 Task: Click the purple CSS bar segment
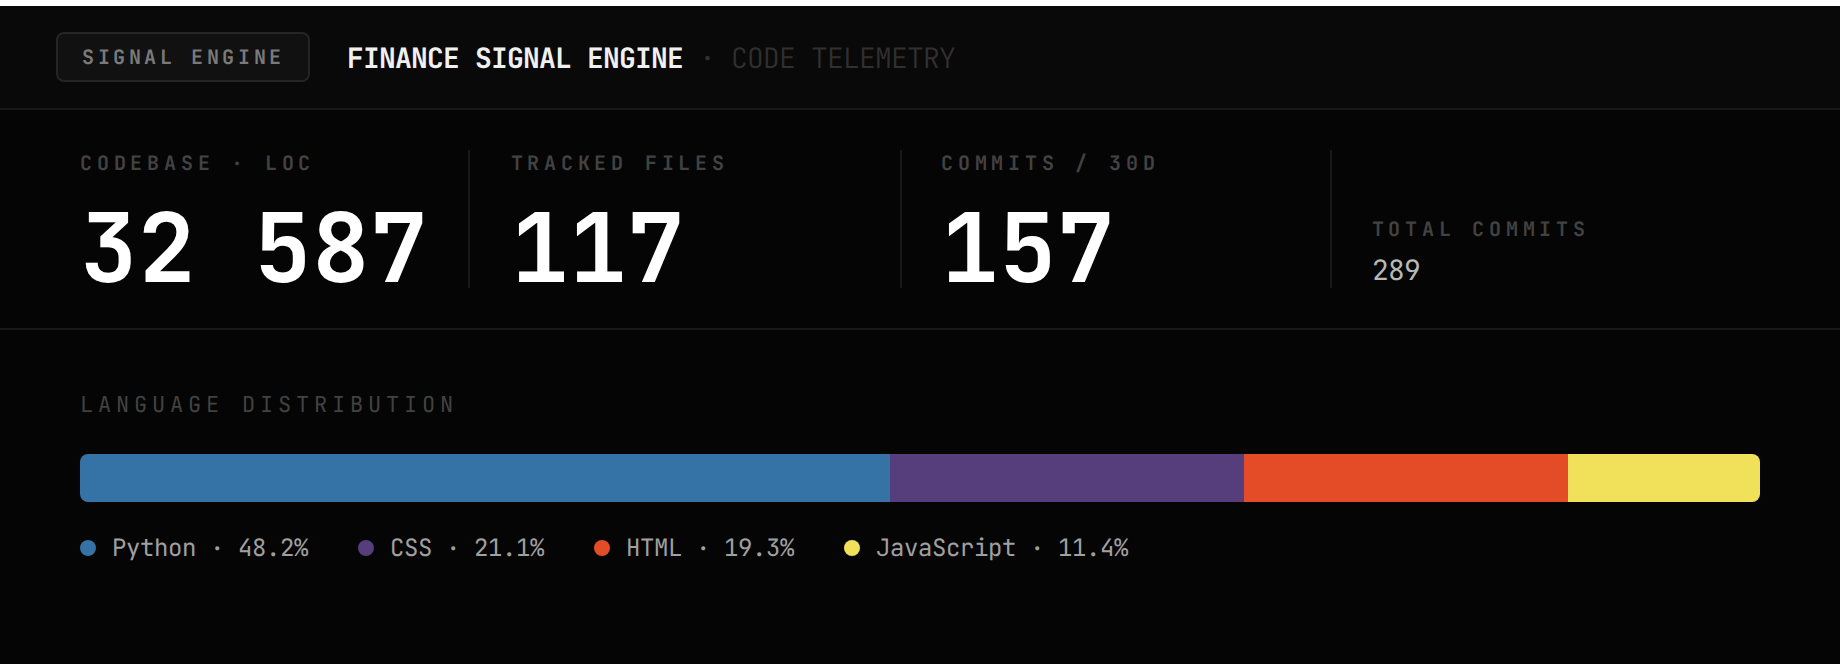[x=1067, y=478]
